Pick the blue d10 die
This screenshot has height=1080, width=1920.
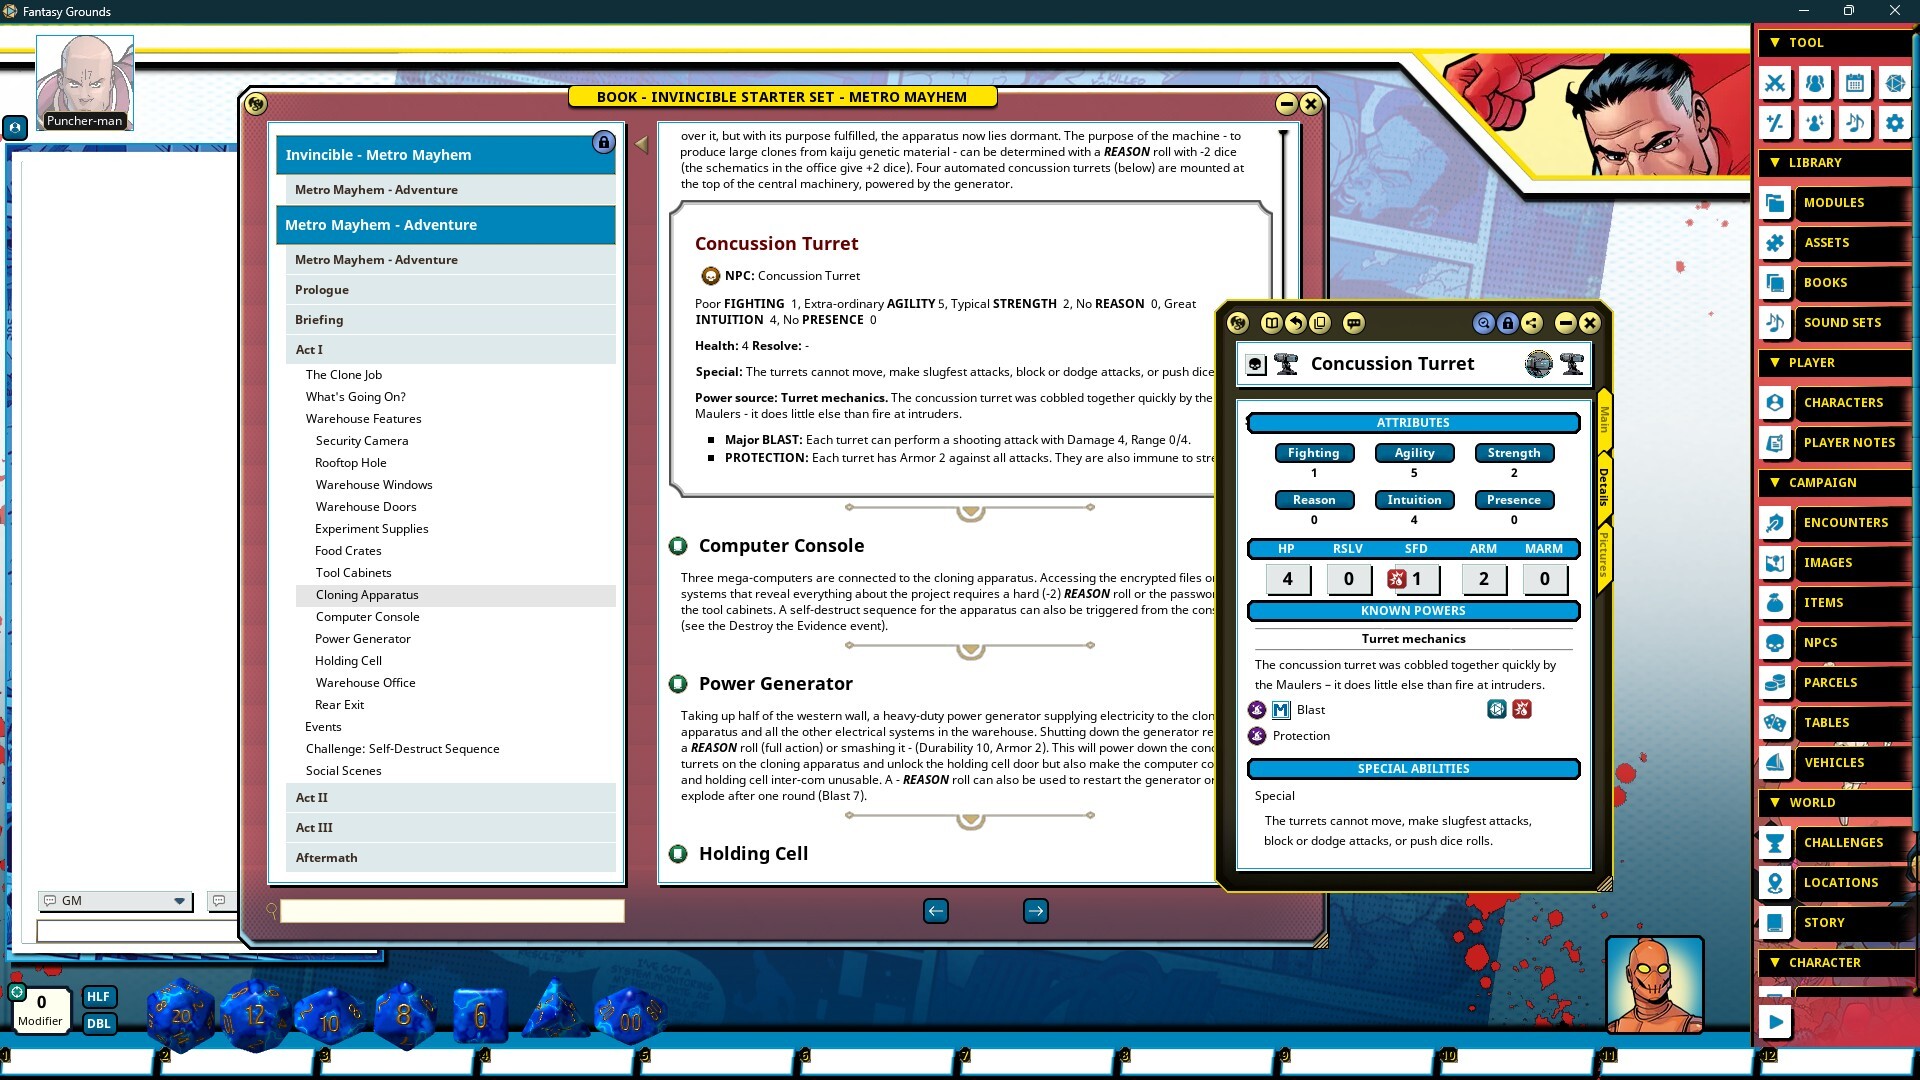(x=330, y=1016)
